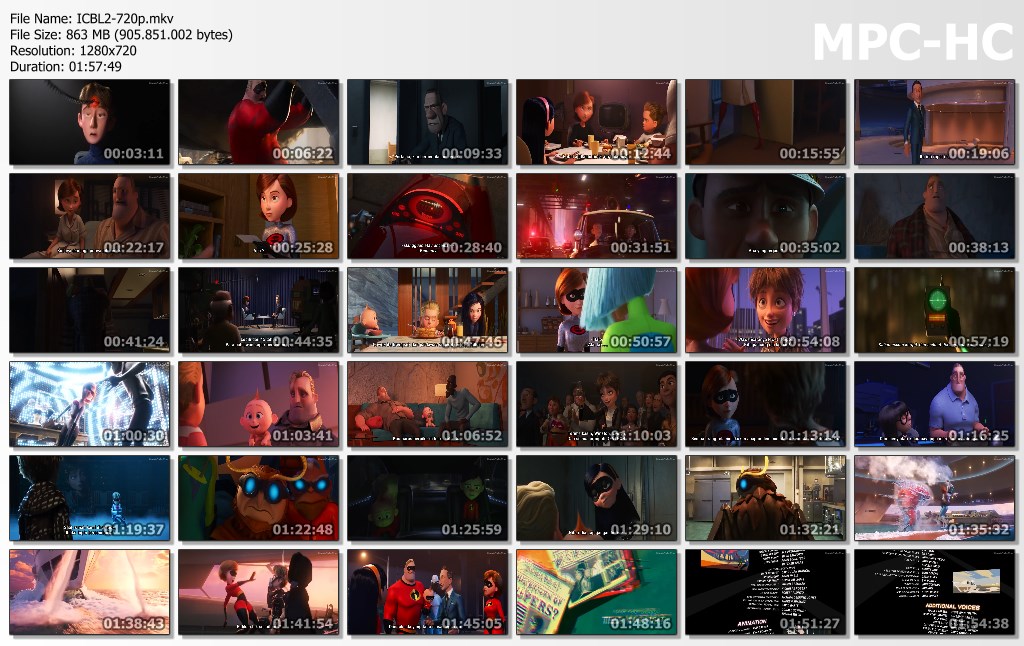Pick the thumbnail stamped 00:15:55
The image size is (1024, 646).
[x=765, y=122]
